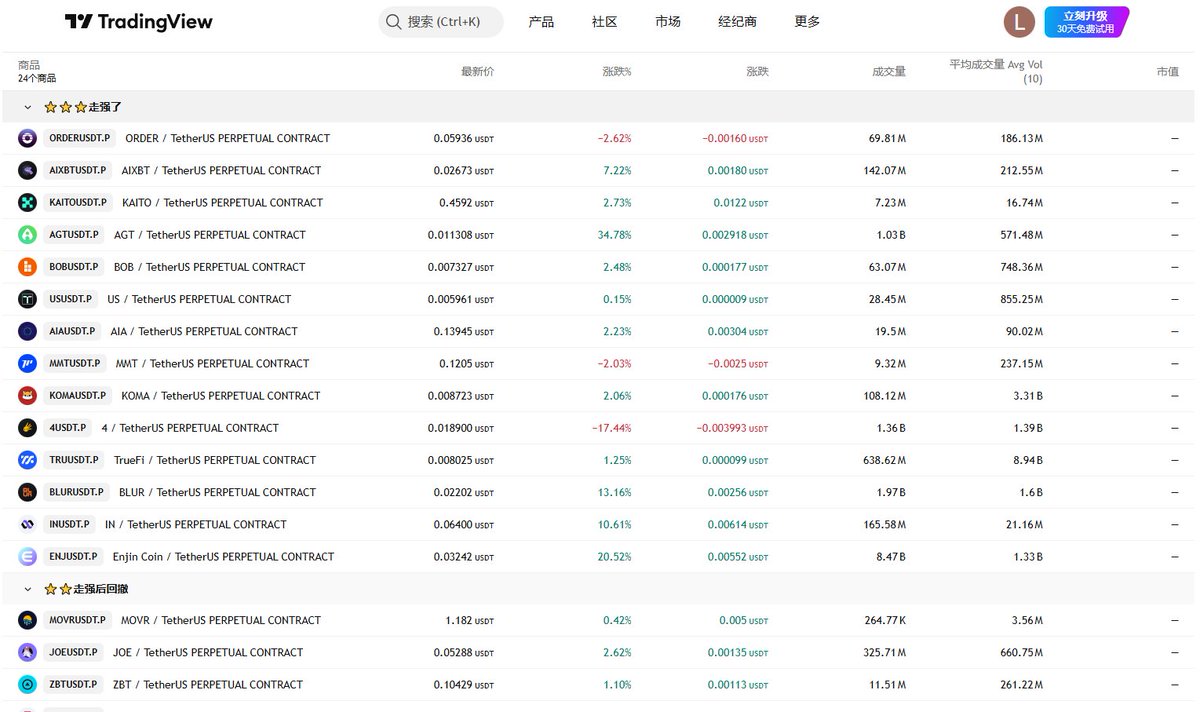
Task: Click TrueFi / TetherUS PERPETUAL CONTRACT name
Action: [215, 460]
